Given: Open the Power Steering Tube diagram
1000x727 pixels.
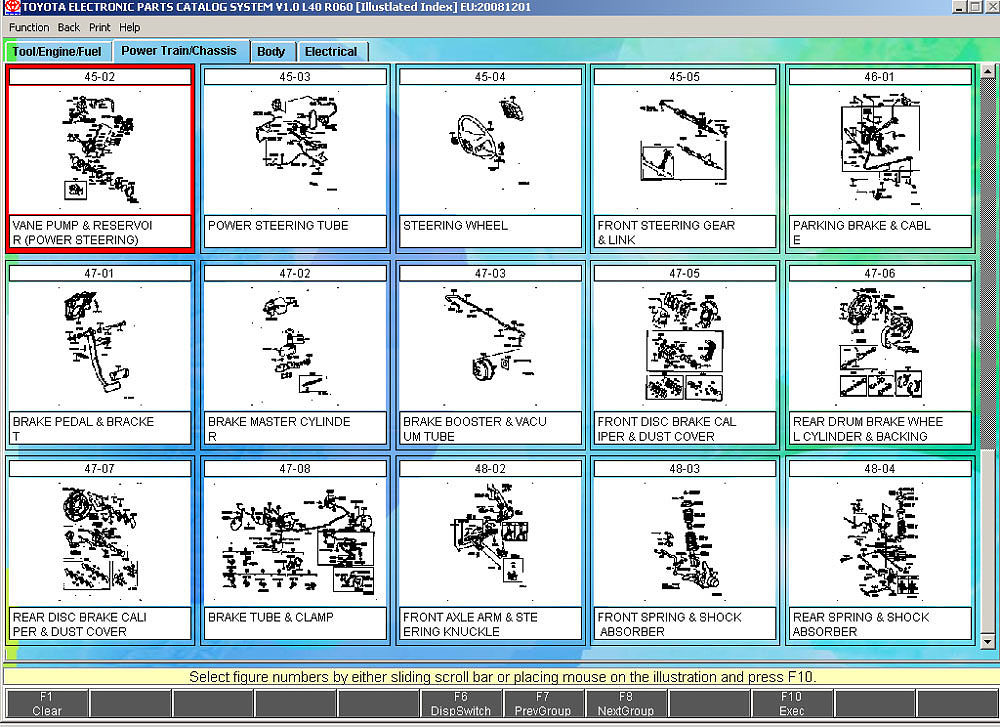Looking at the screenshot, I should pyautogui.click(x=294, y=148).
